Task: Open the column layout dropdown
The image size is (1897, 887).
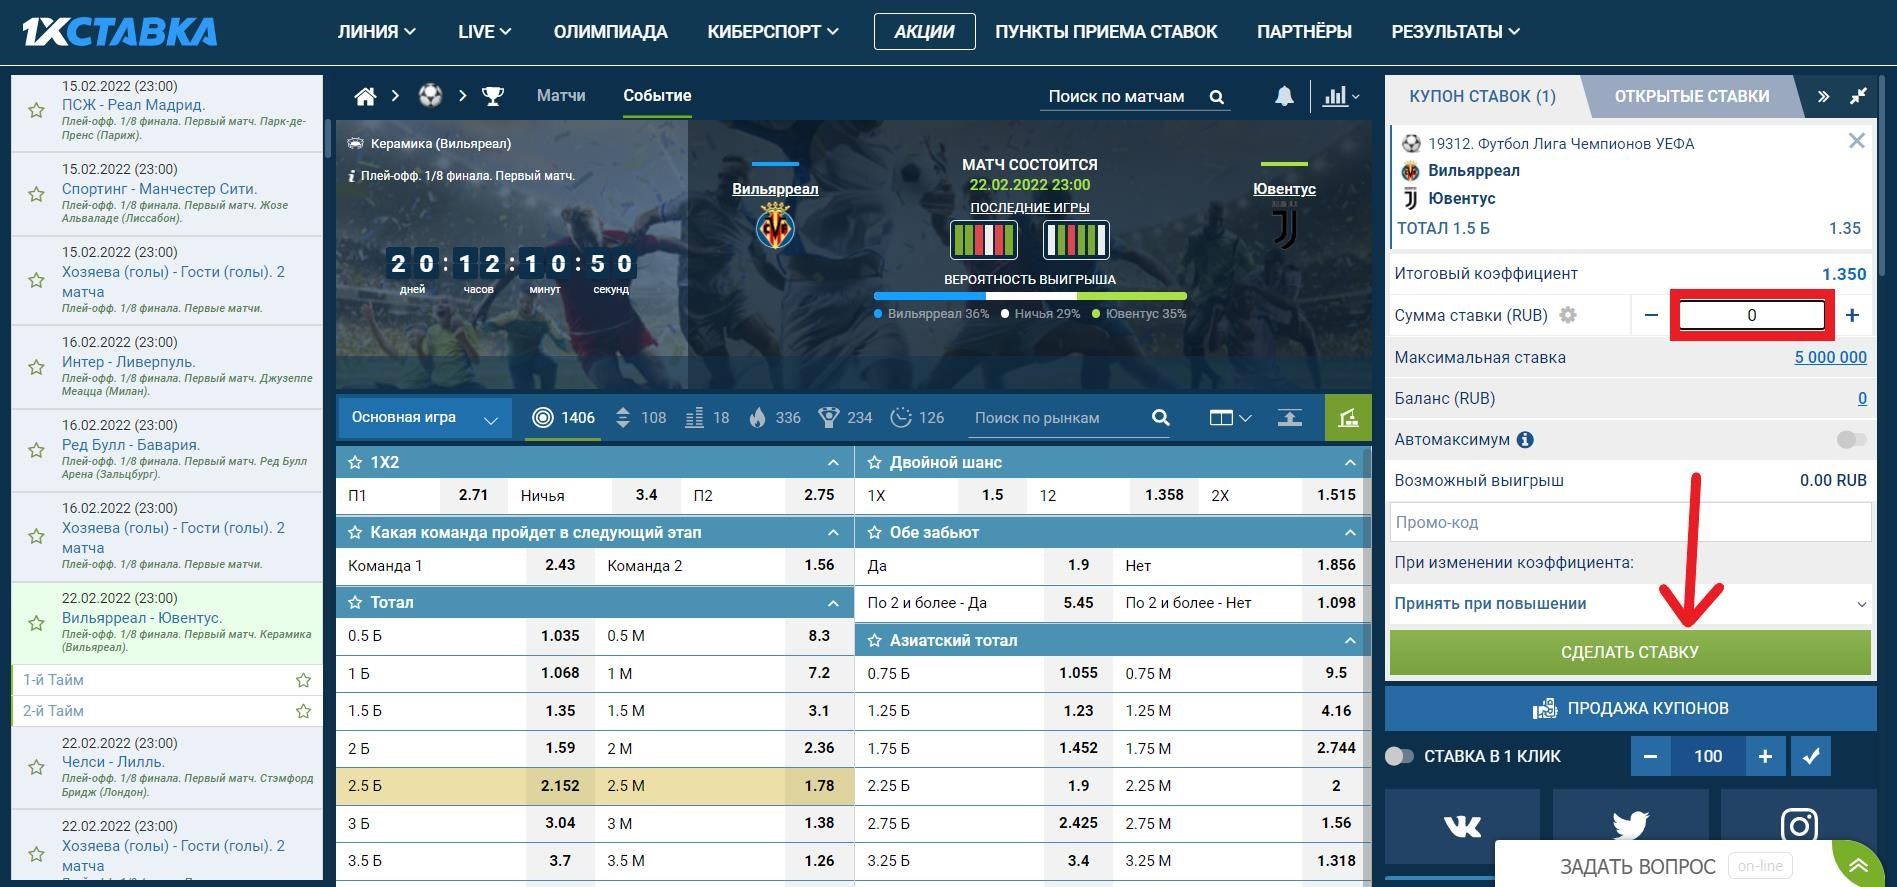Action: (x=1230, y=418)
